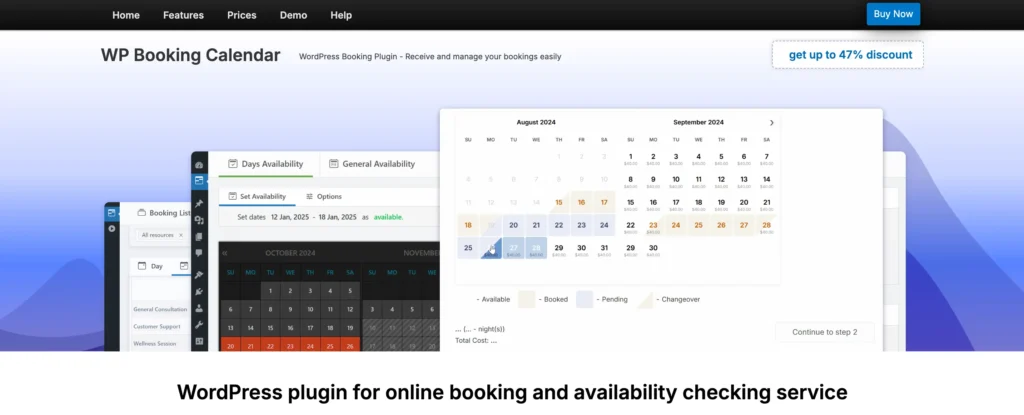Screen dimensions: 1024x415
Task: Click the Continue to step 2 button
Action: click(x=824, y=332)
